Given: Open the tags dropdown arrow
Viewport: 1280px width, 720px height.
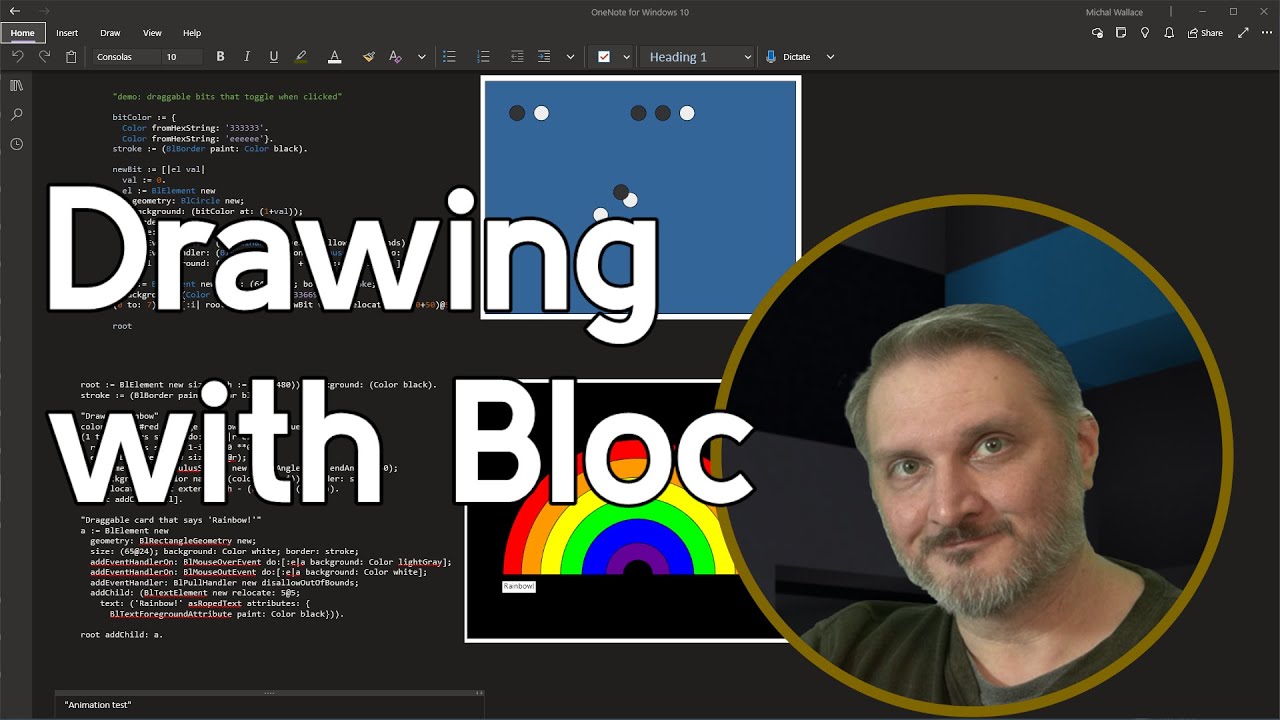Looking at the screenshot, I should click(x=627, y=57).
